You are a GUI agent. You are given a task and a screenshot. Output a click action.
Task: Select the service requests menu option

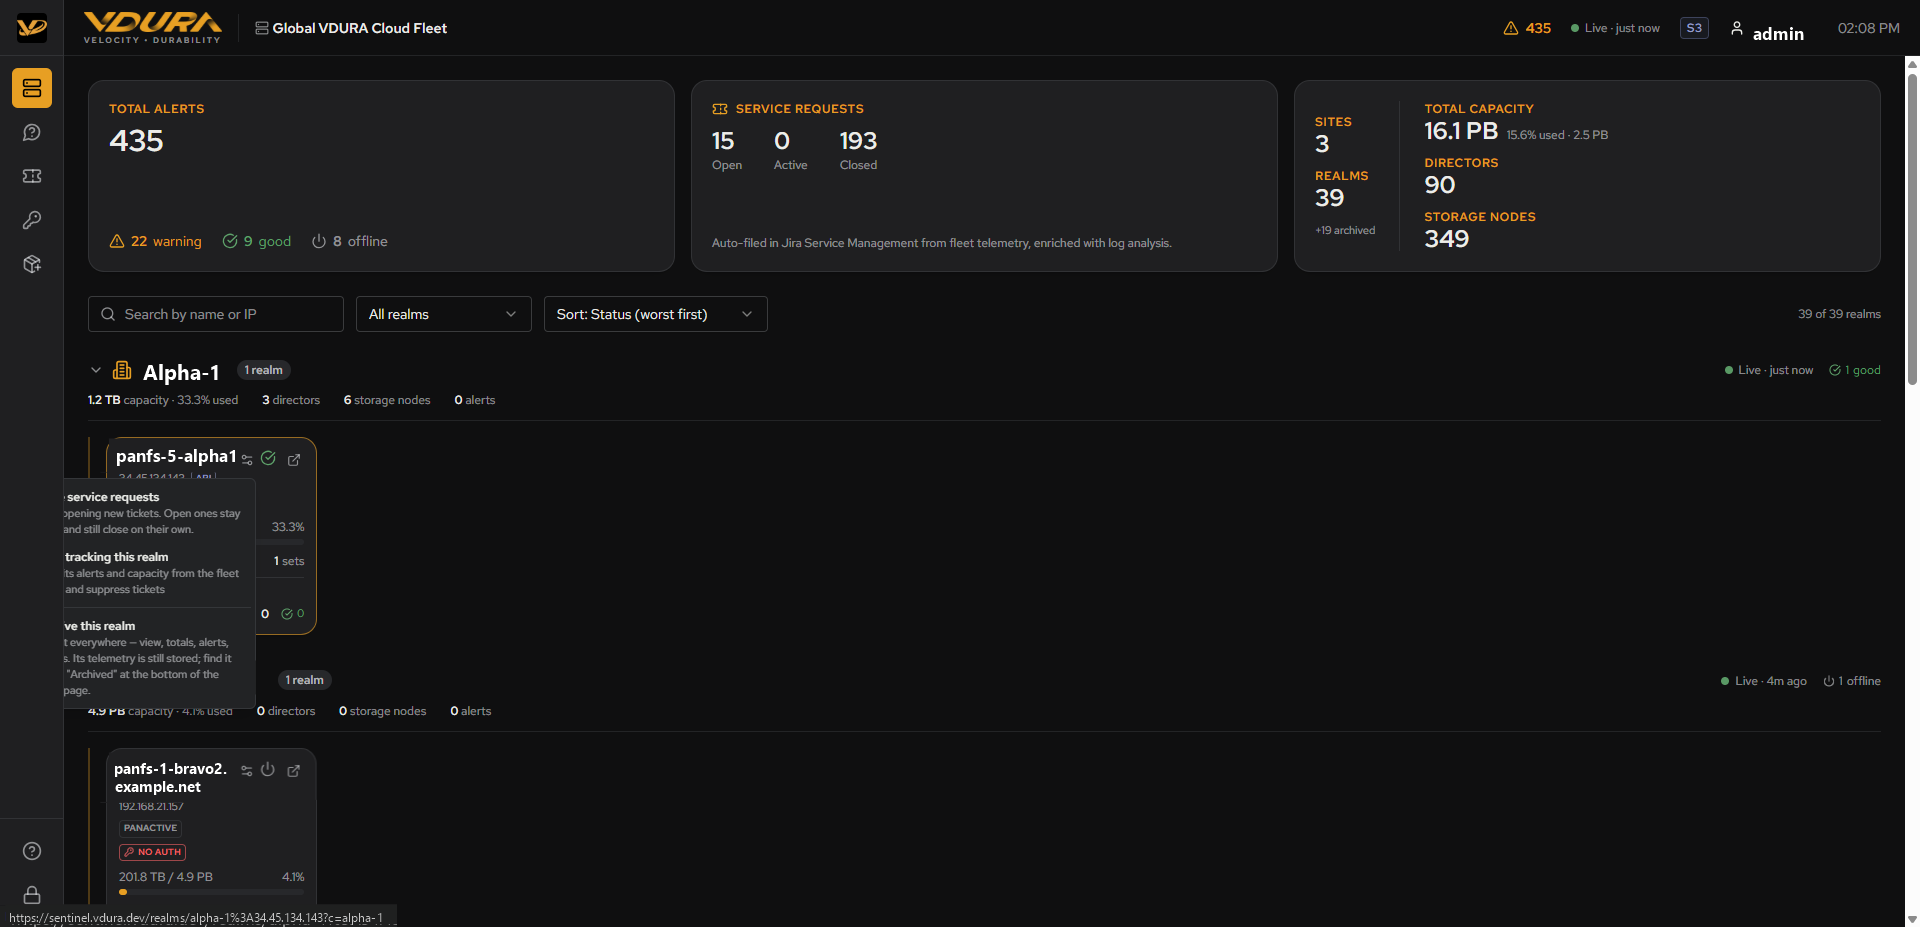156,513
